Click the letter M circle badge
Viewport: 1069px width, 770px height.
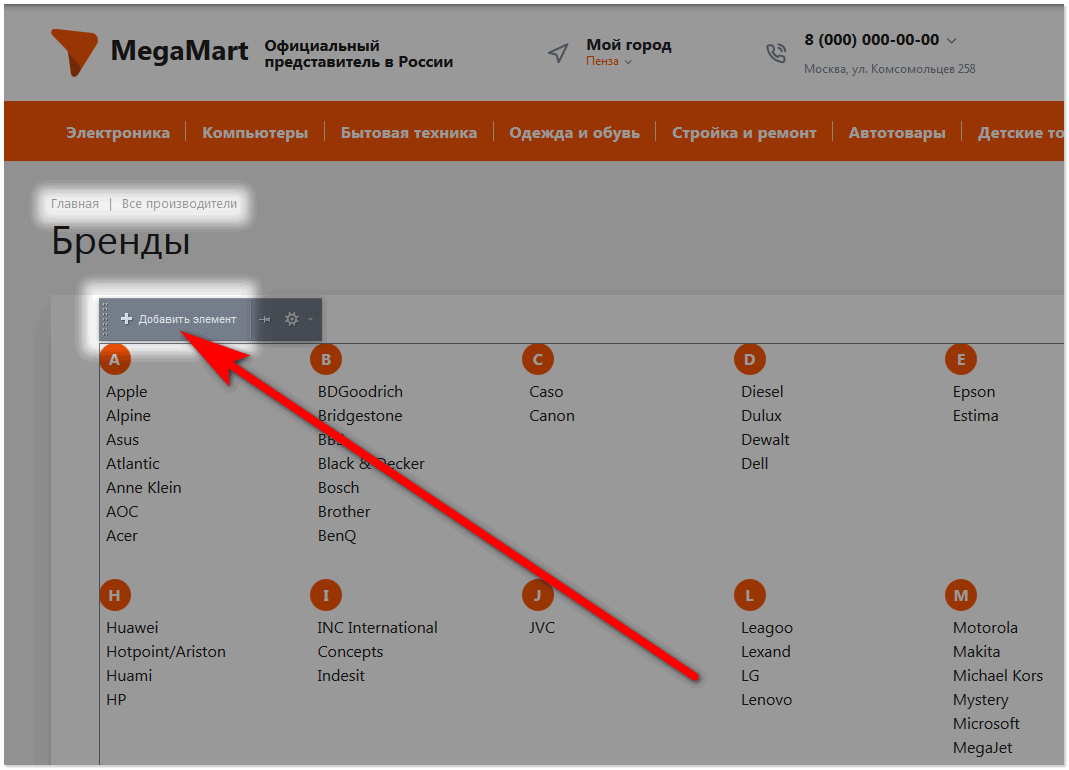(961, 595)
